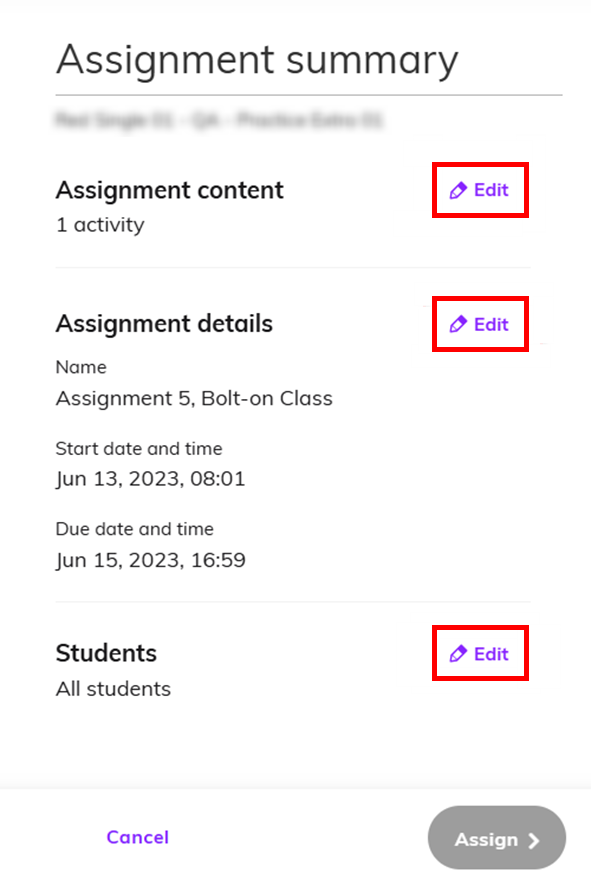Select the assignment name Assignment 5, Bolt-on Class
The height and width of the screenshot is (886, 591).
click(194, 398)
